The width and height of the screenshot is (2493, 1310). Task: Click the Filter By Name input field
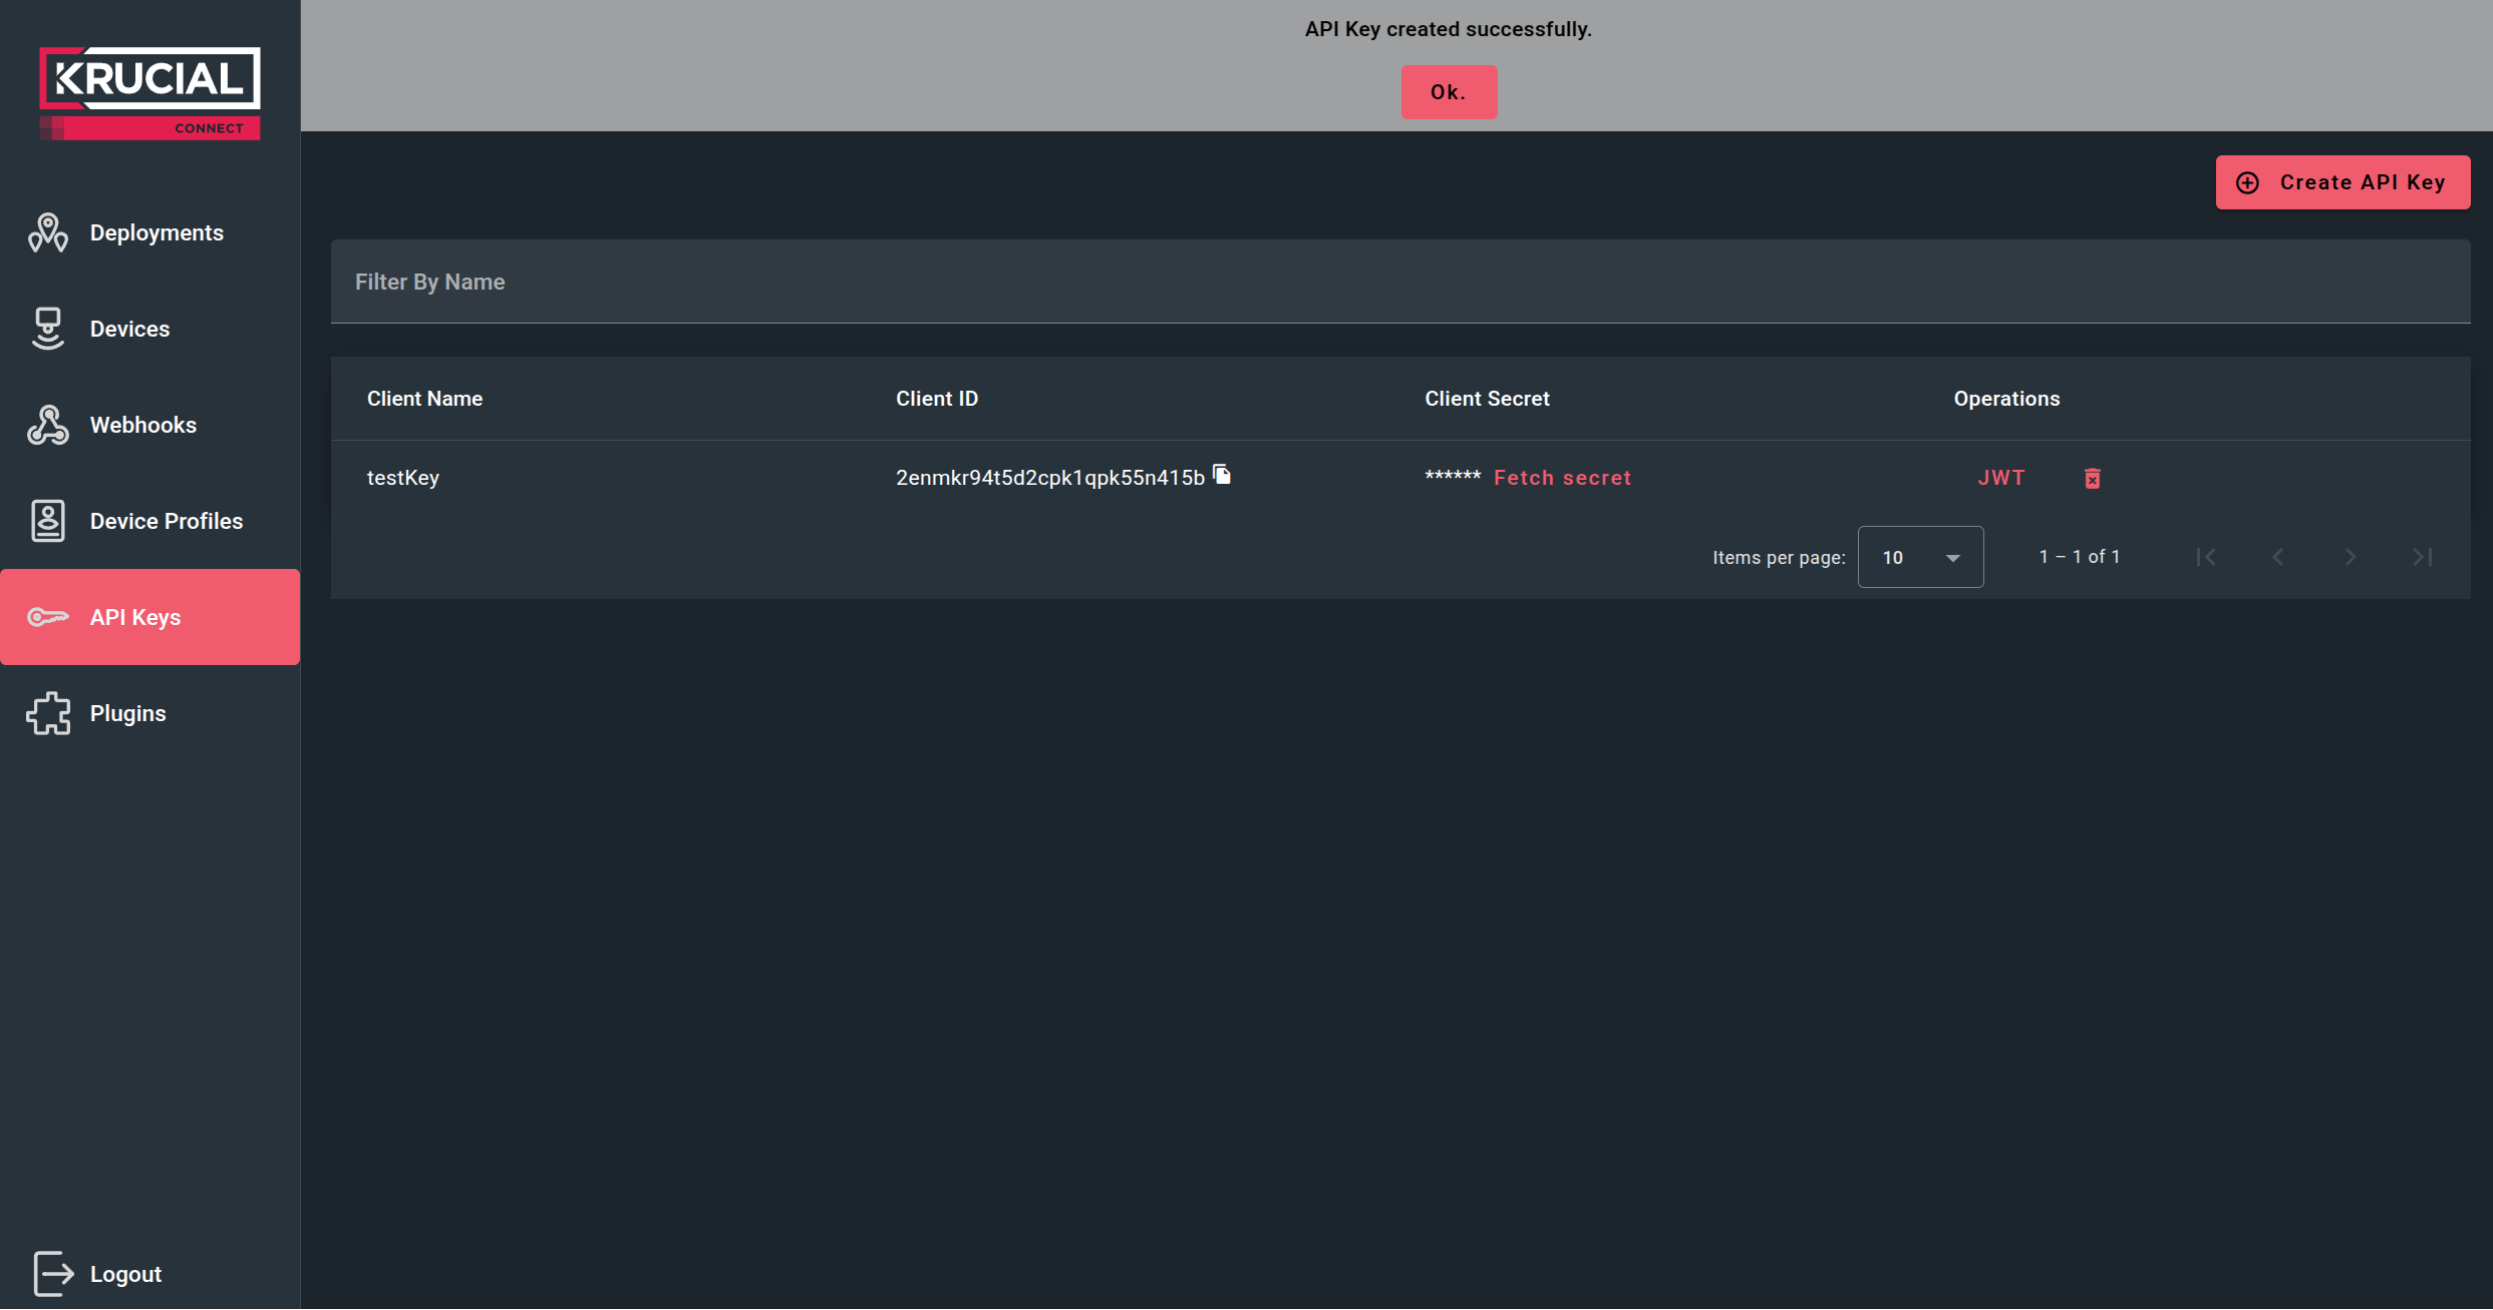tap(1000, 282)
